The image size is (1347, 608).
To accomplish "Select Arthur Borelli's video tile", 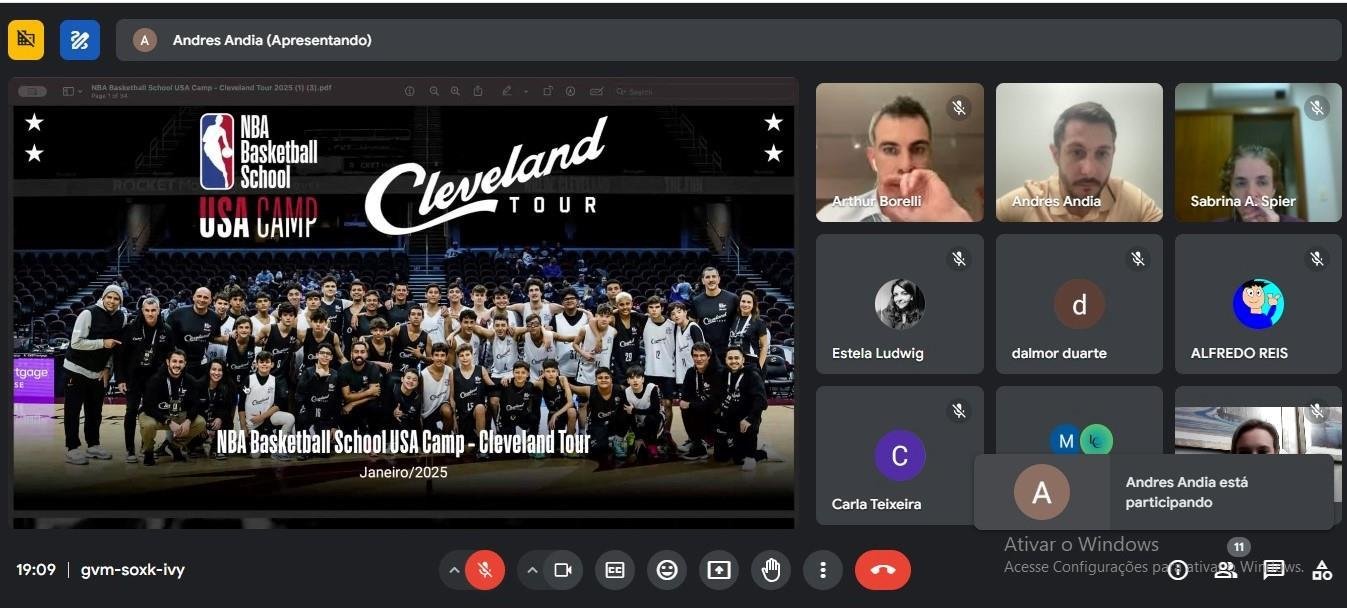I will 900,152.
